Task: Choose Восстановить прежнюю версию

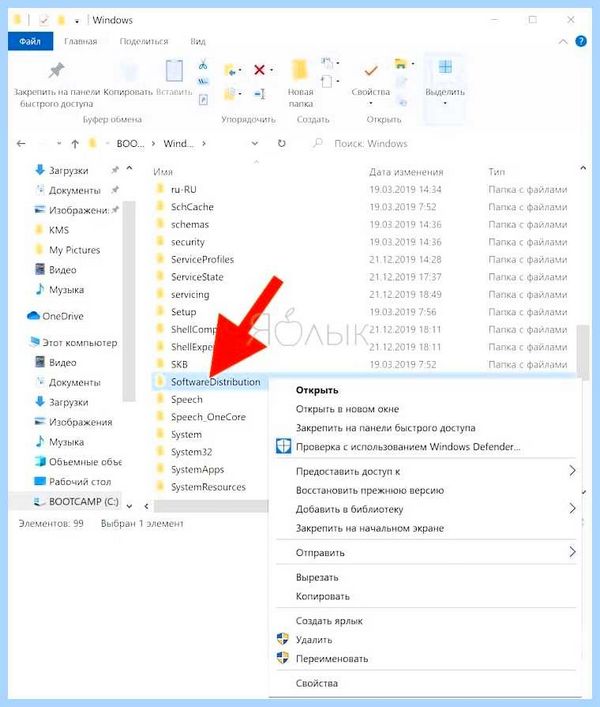Action: (370, 490)
